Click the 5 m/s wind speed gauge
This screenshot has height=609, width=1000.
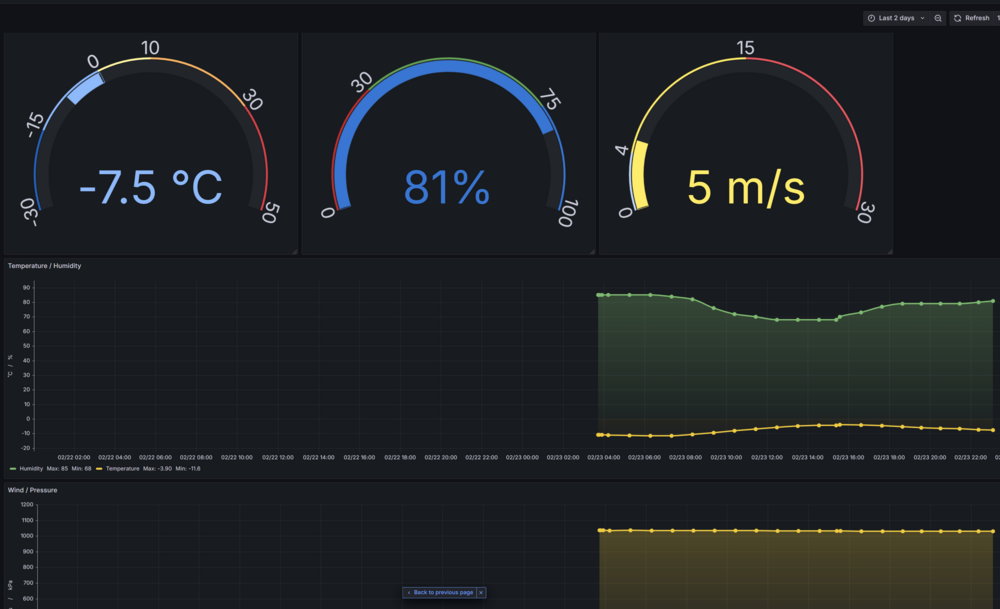[x=746, y=187]
